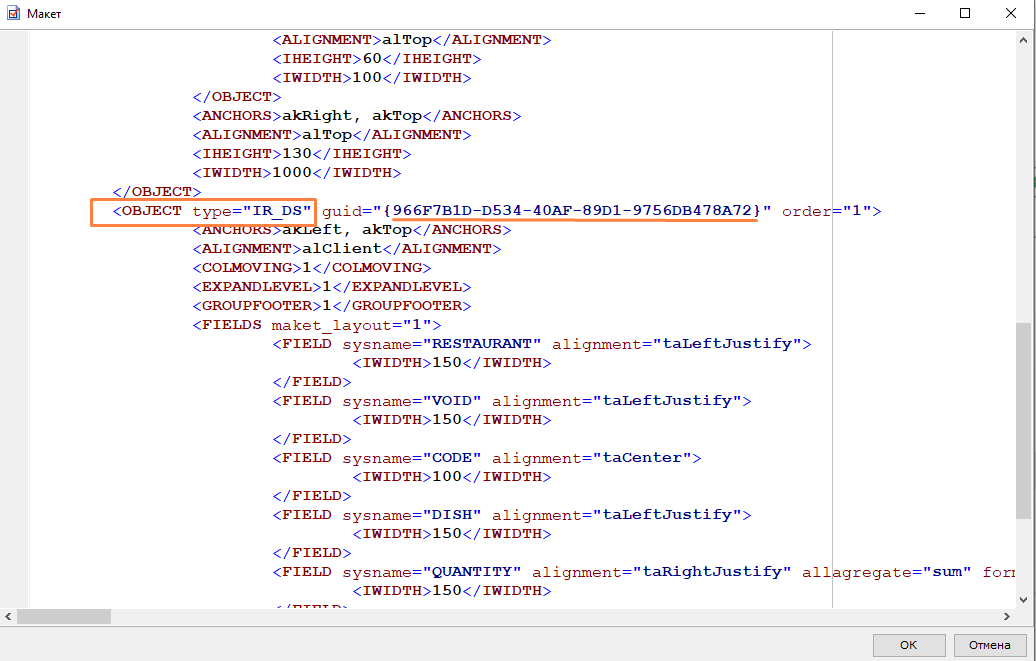Place cursor in the IR_DS type value
This screenshot has width=1036, height=661.
[276, 211]
